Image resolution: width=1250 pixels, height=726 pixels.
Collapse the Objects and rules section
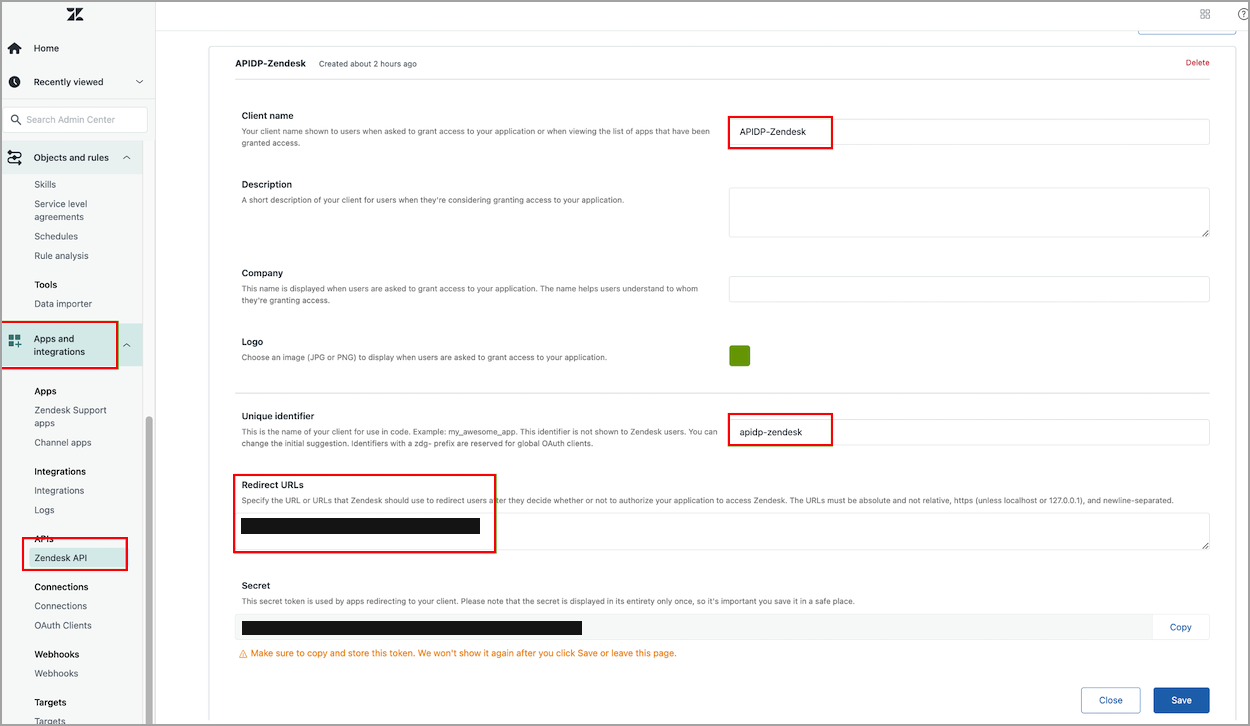click(x=127, y=157)
